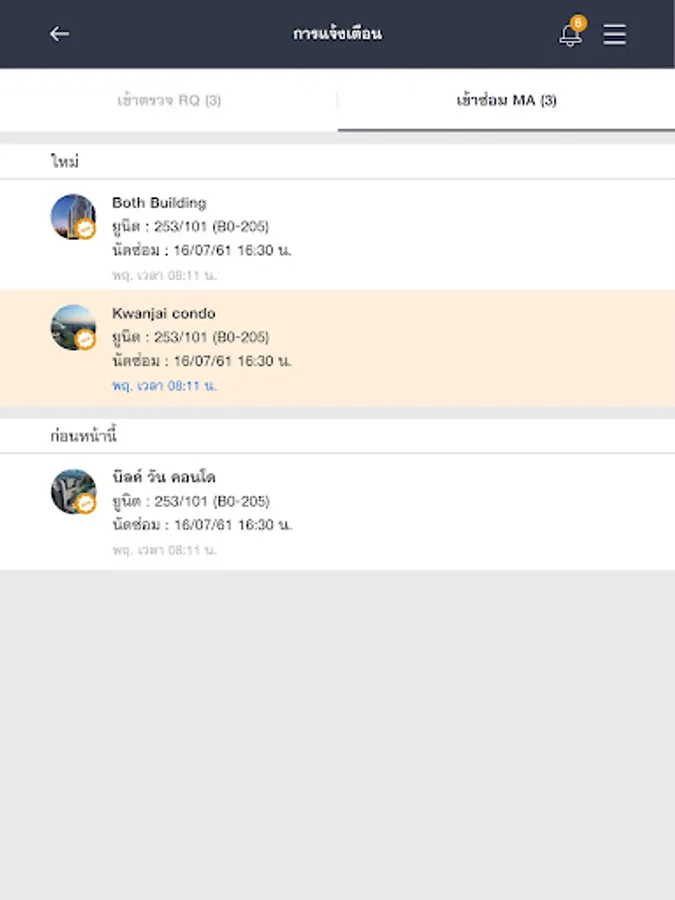Tap the Kwanjai condo avatar image
675x900 pixels.
pyautogui.click(x=72, y=326)
